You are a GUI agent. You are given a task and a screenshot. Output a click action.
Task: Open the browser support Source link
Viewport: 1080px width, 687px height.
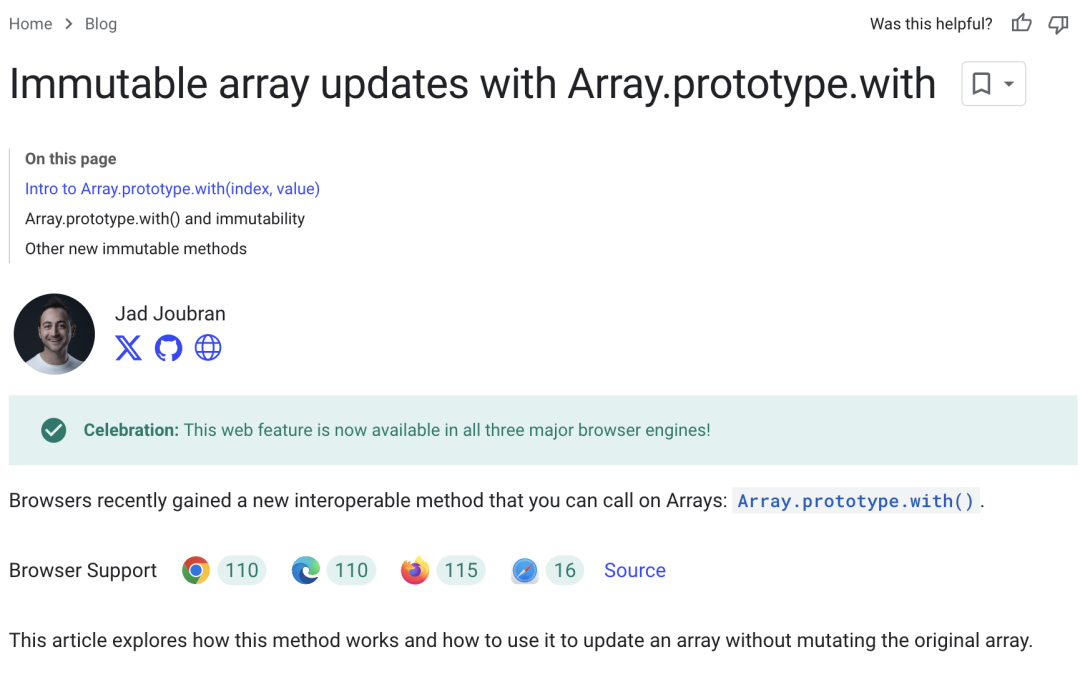(x=635, y=571)
